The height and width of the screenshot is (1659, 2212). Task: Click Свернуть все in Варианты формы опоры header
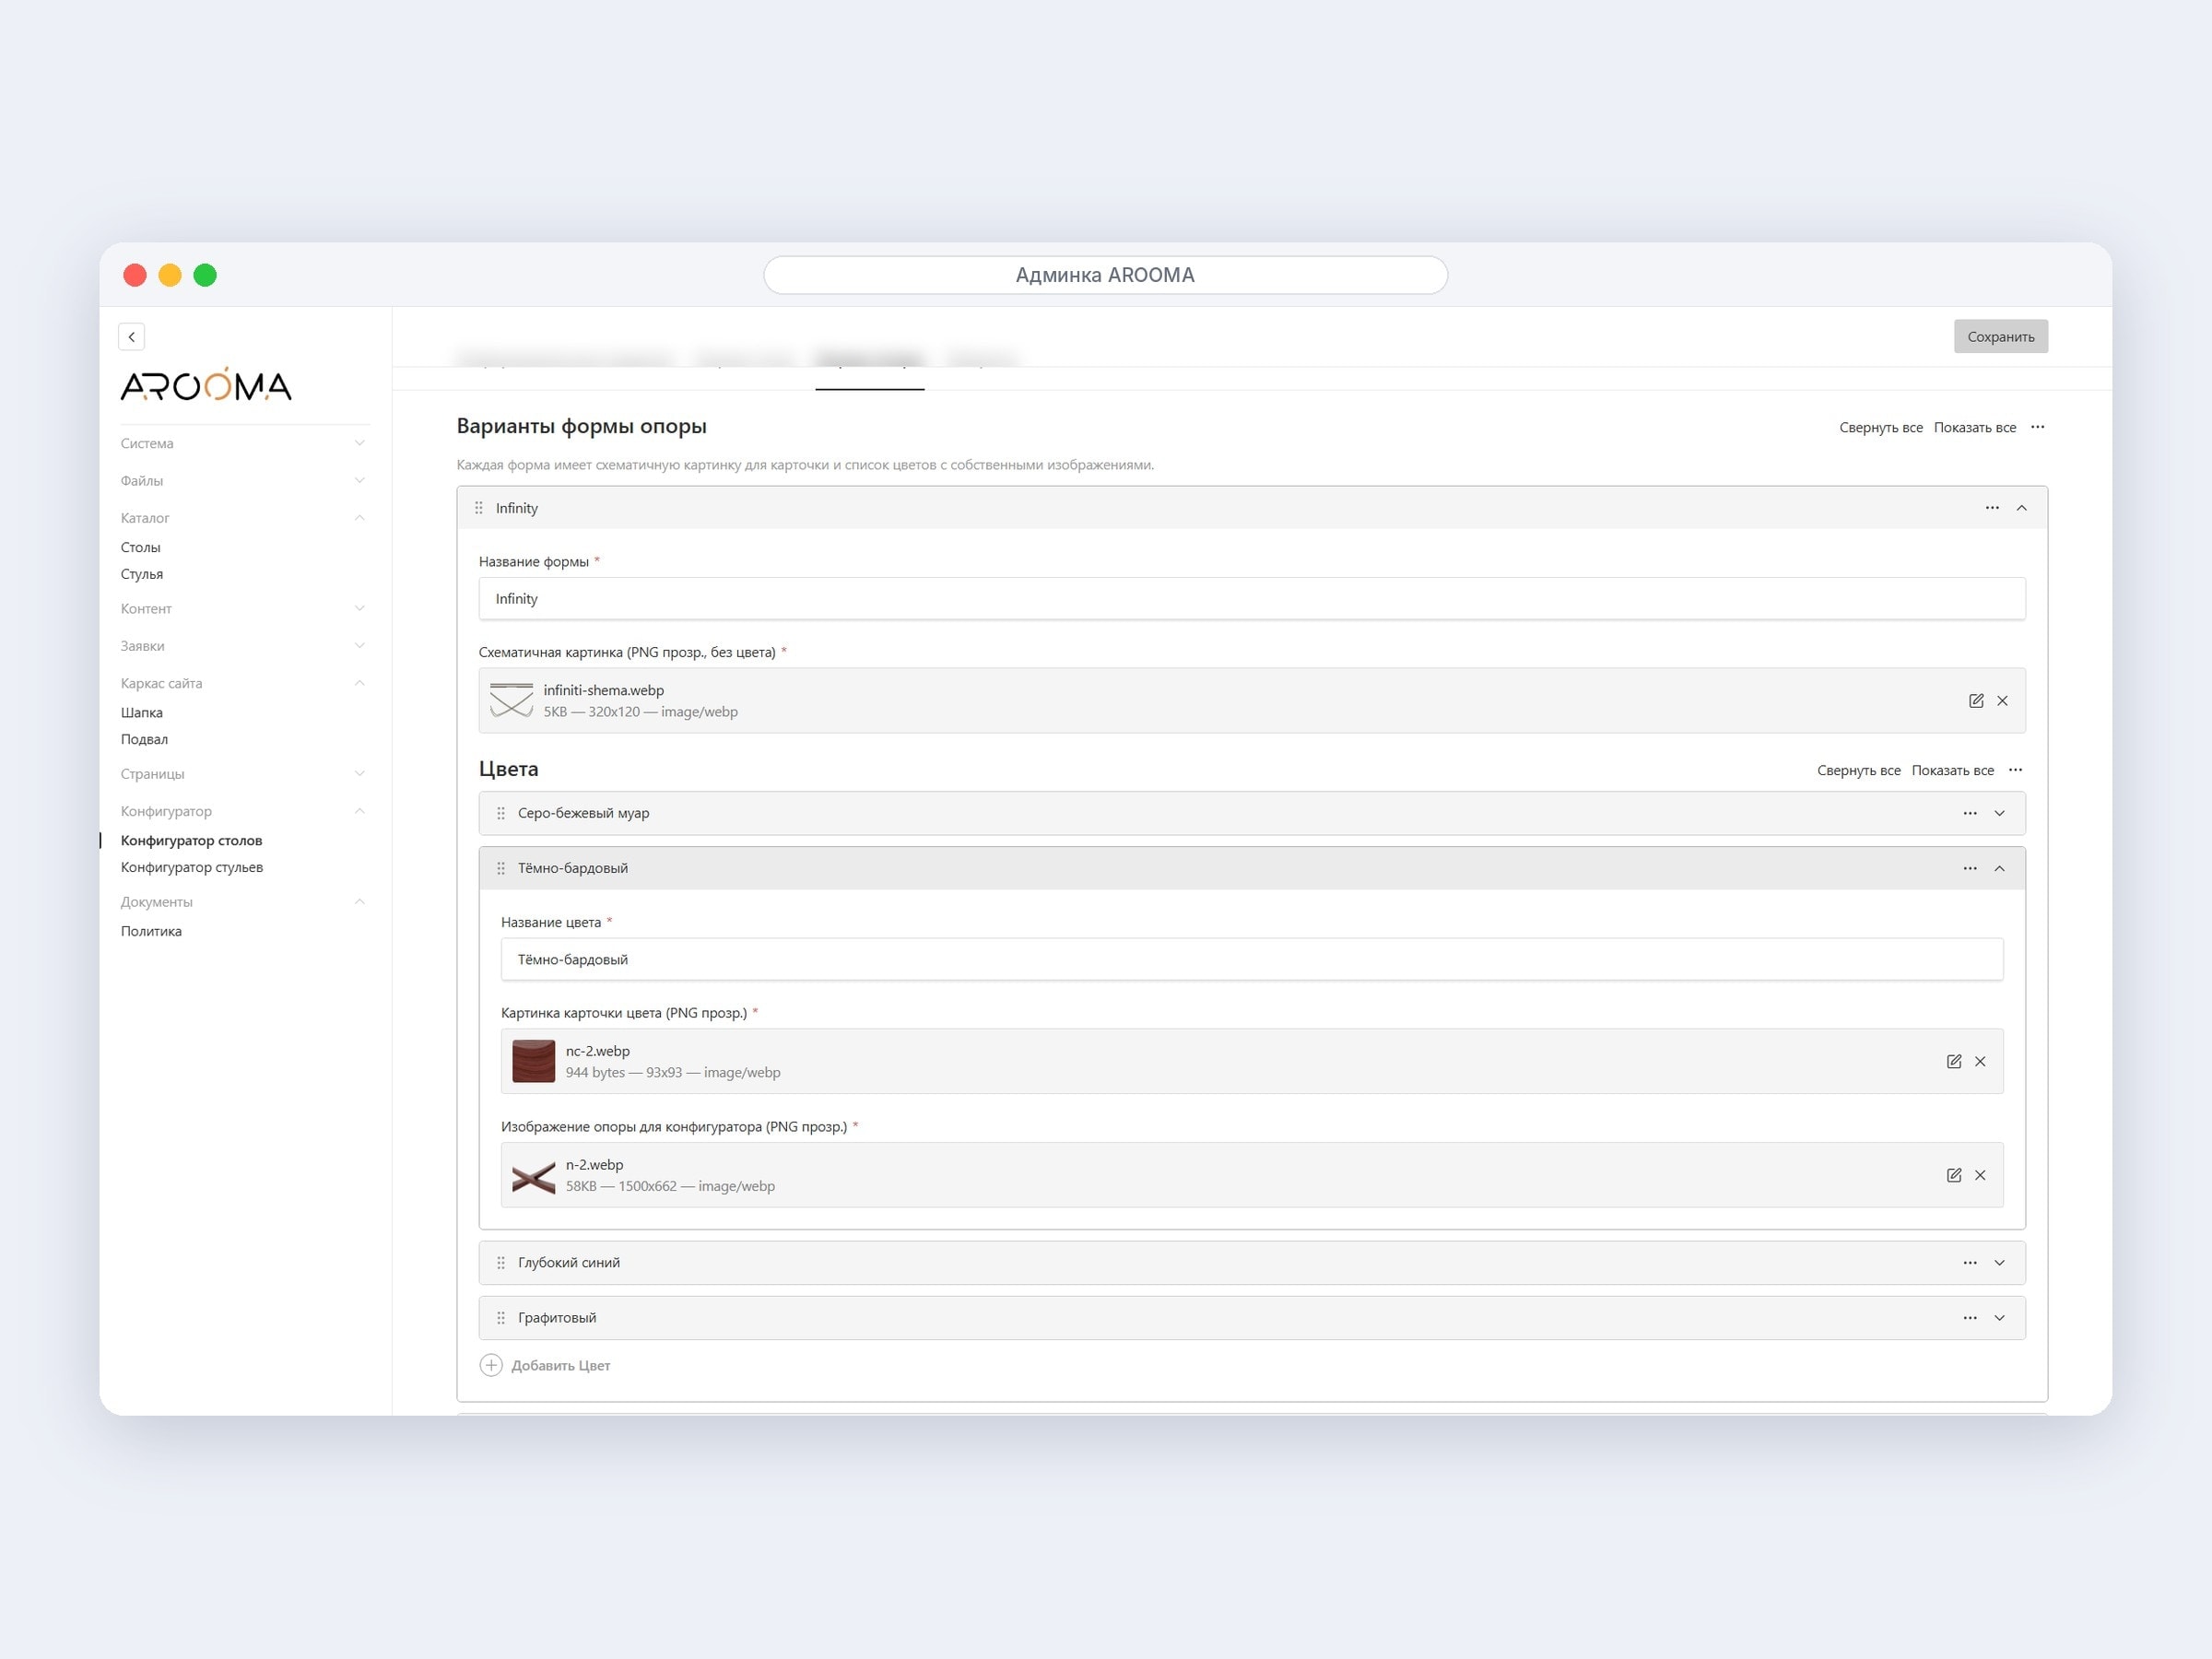point(1881,428)
